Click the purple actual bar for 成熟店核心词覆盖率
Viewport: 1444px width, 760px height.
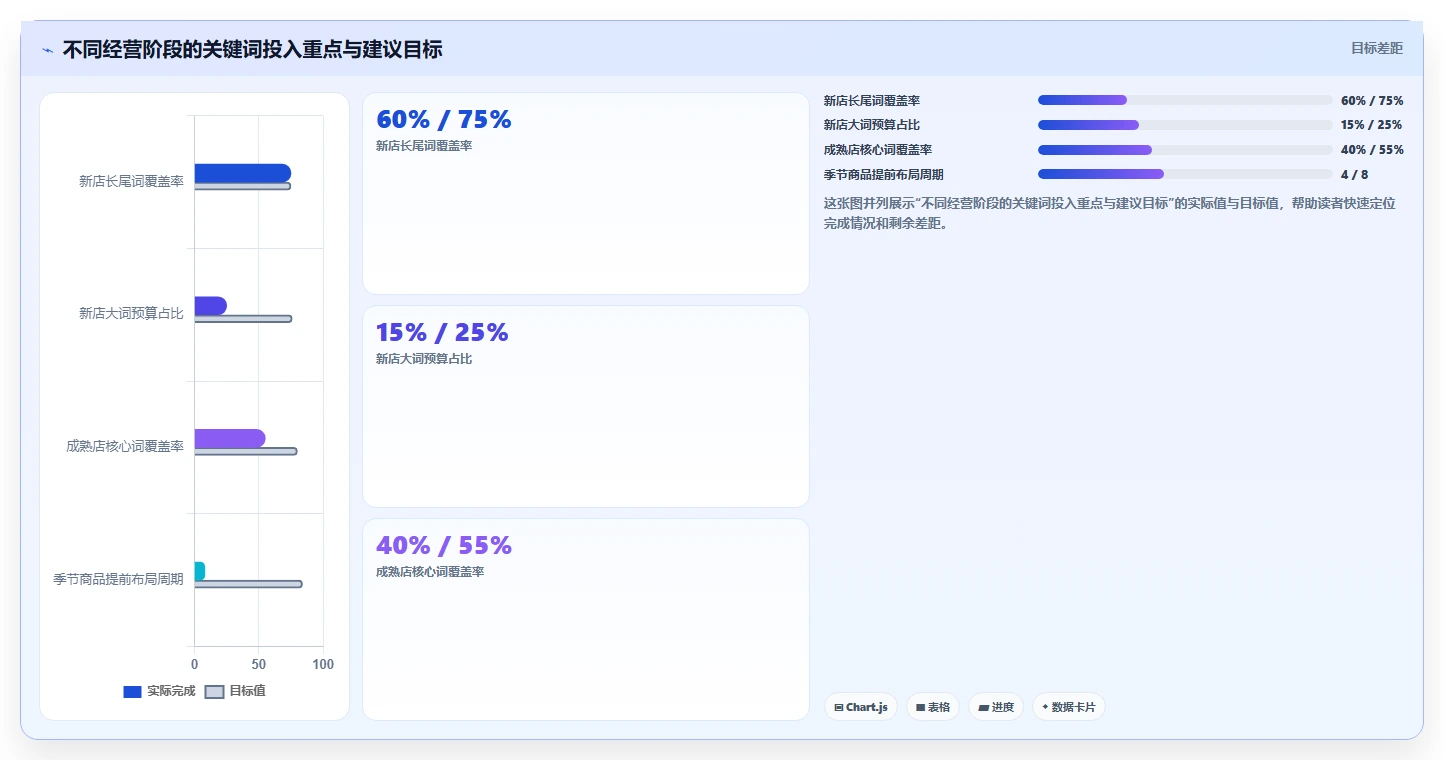(x=229, y=438)
